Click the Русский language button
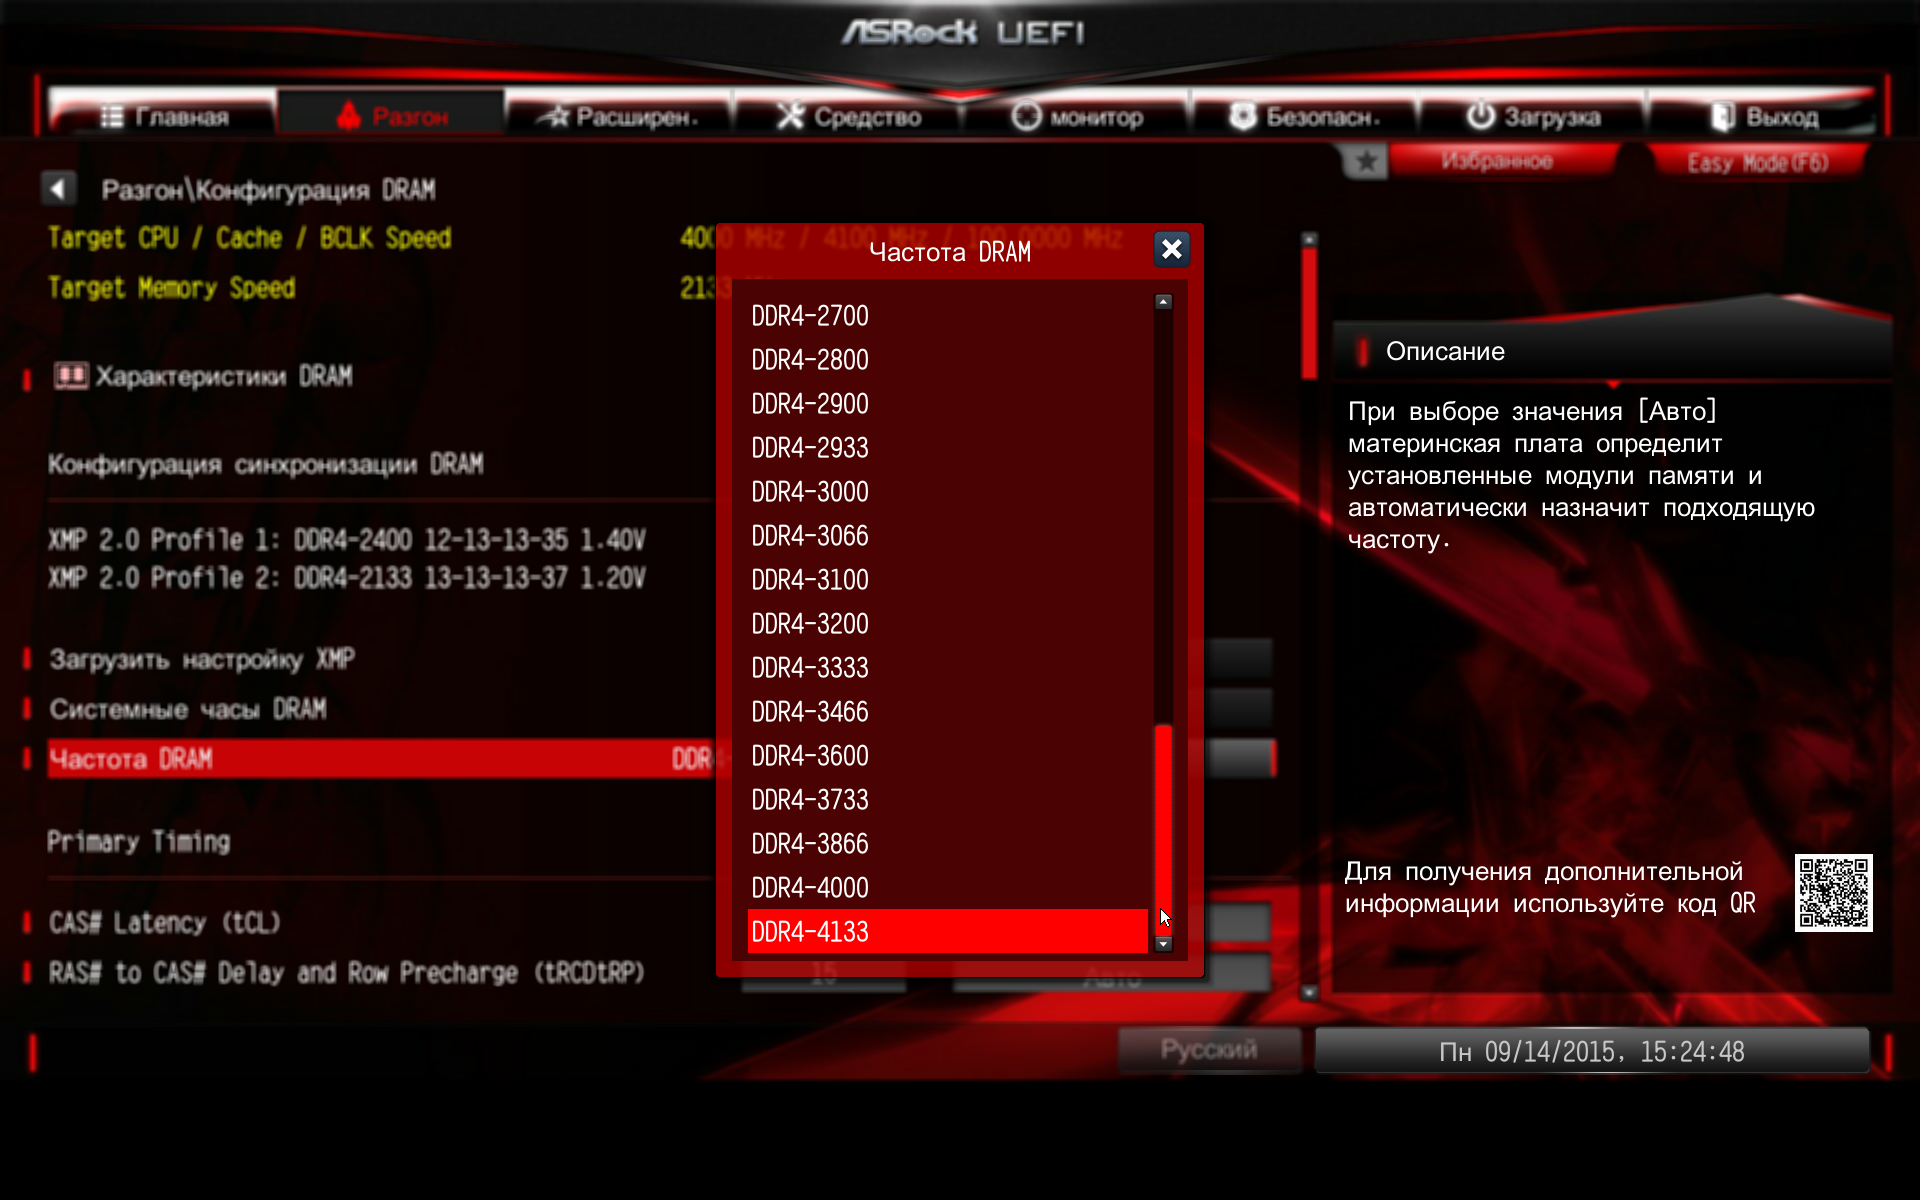 [x=1208, y=1050]
